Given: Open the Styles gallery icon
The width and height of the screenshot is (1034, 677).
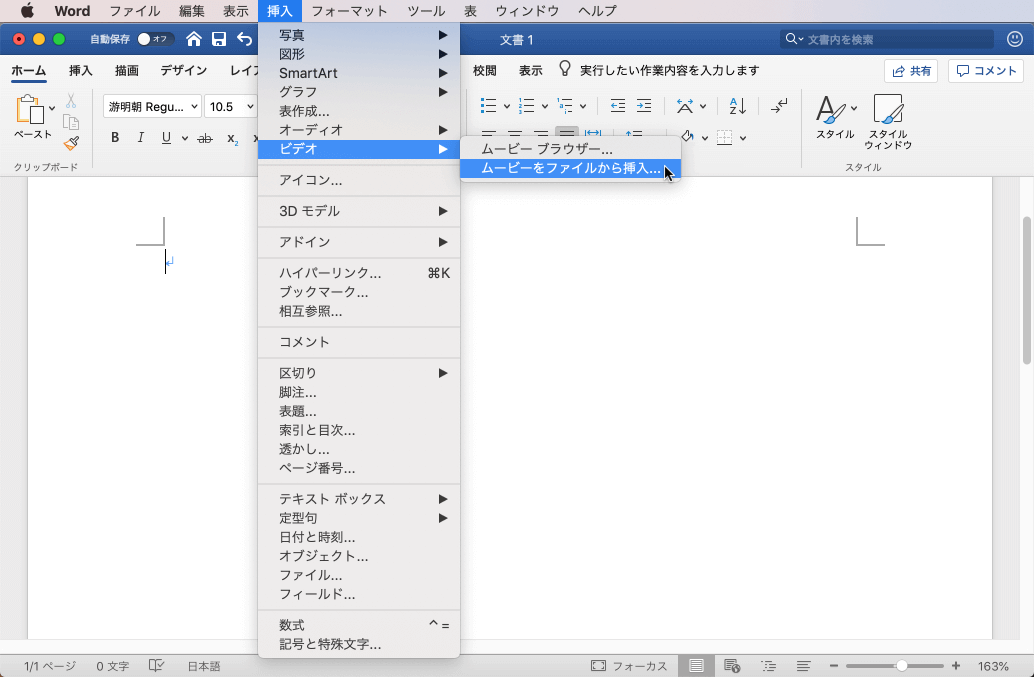Looking at the screenshot, I should point(831,109).
